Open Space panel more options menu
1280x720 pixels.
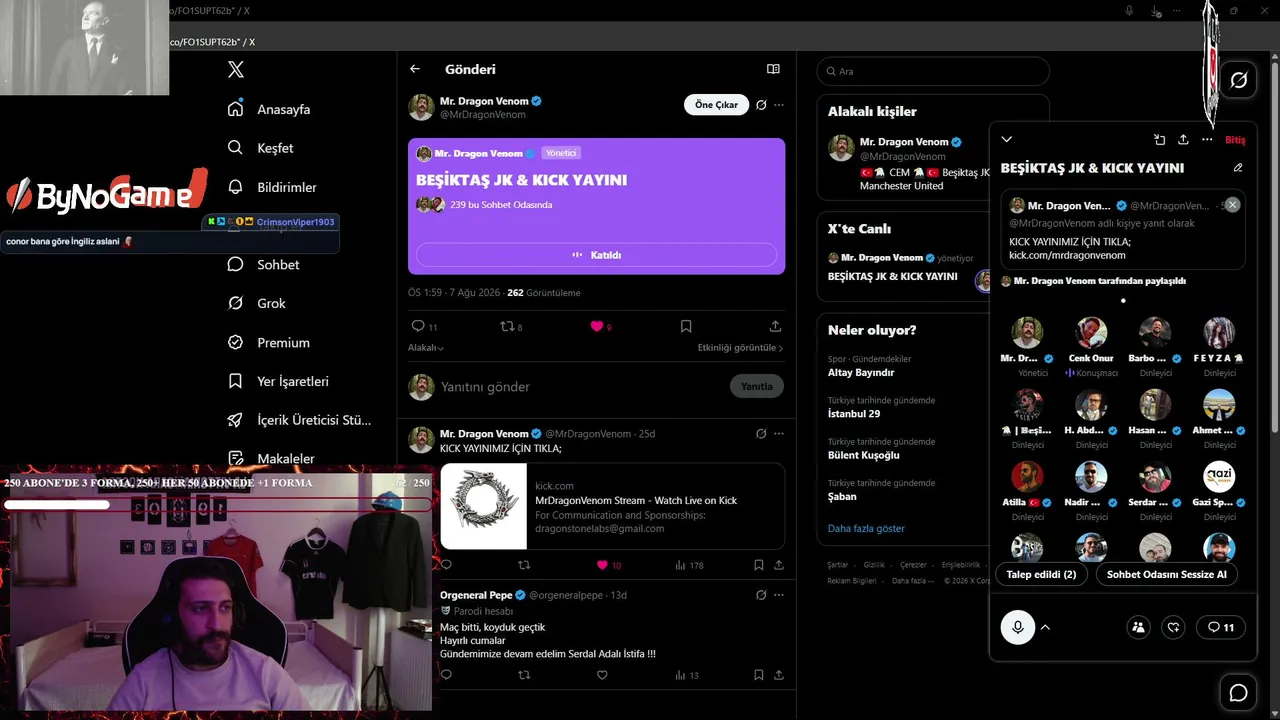(1207, 140)
